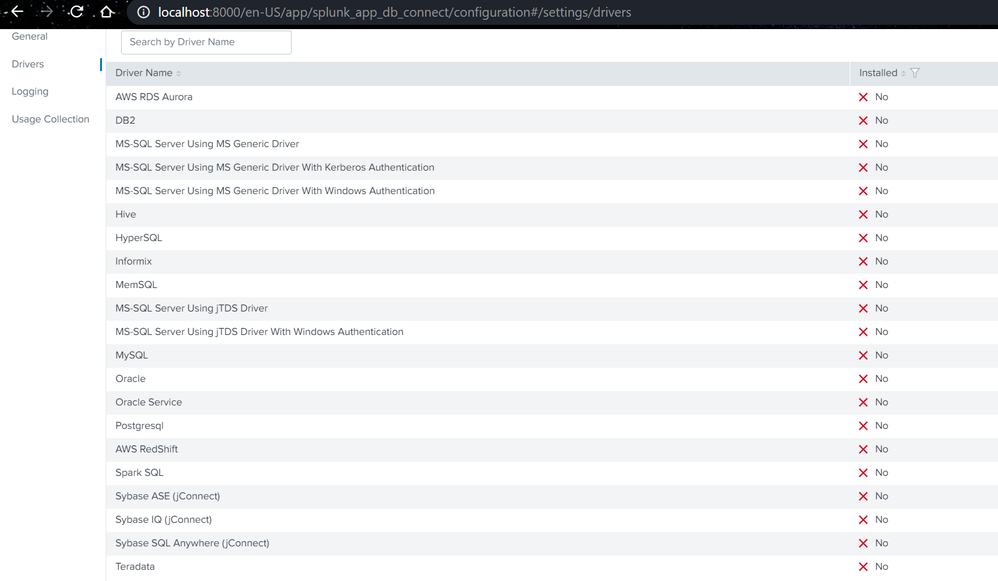Screen dimensions: 998x581
Task: Click the red X status for MySQL
Action: (863, 356)
